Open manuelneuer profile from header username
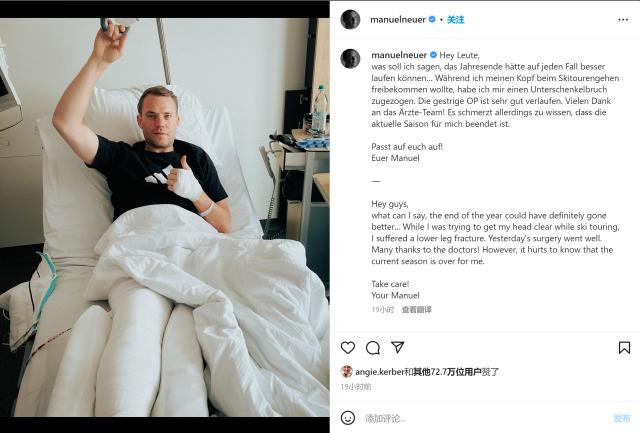The height and width of the screenshot is (433, 640). tap(398, 20)
